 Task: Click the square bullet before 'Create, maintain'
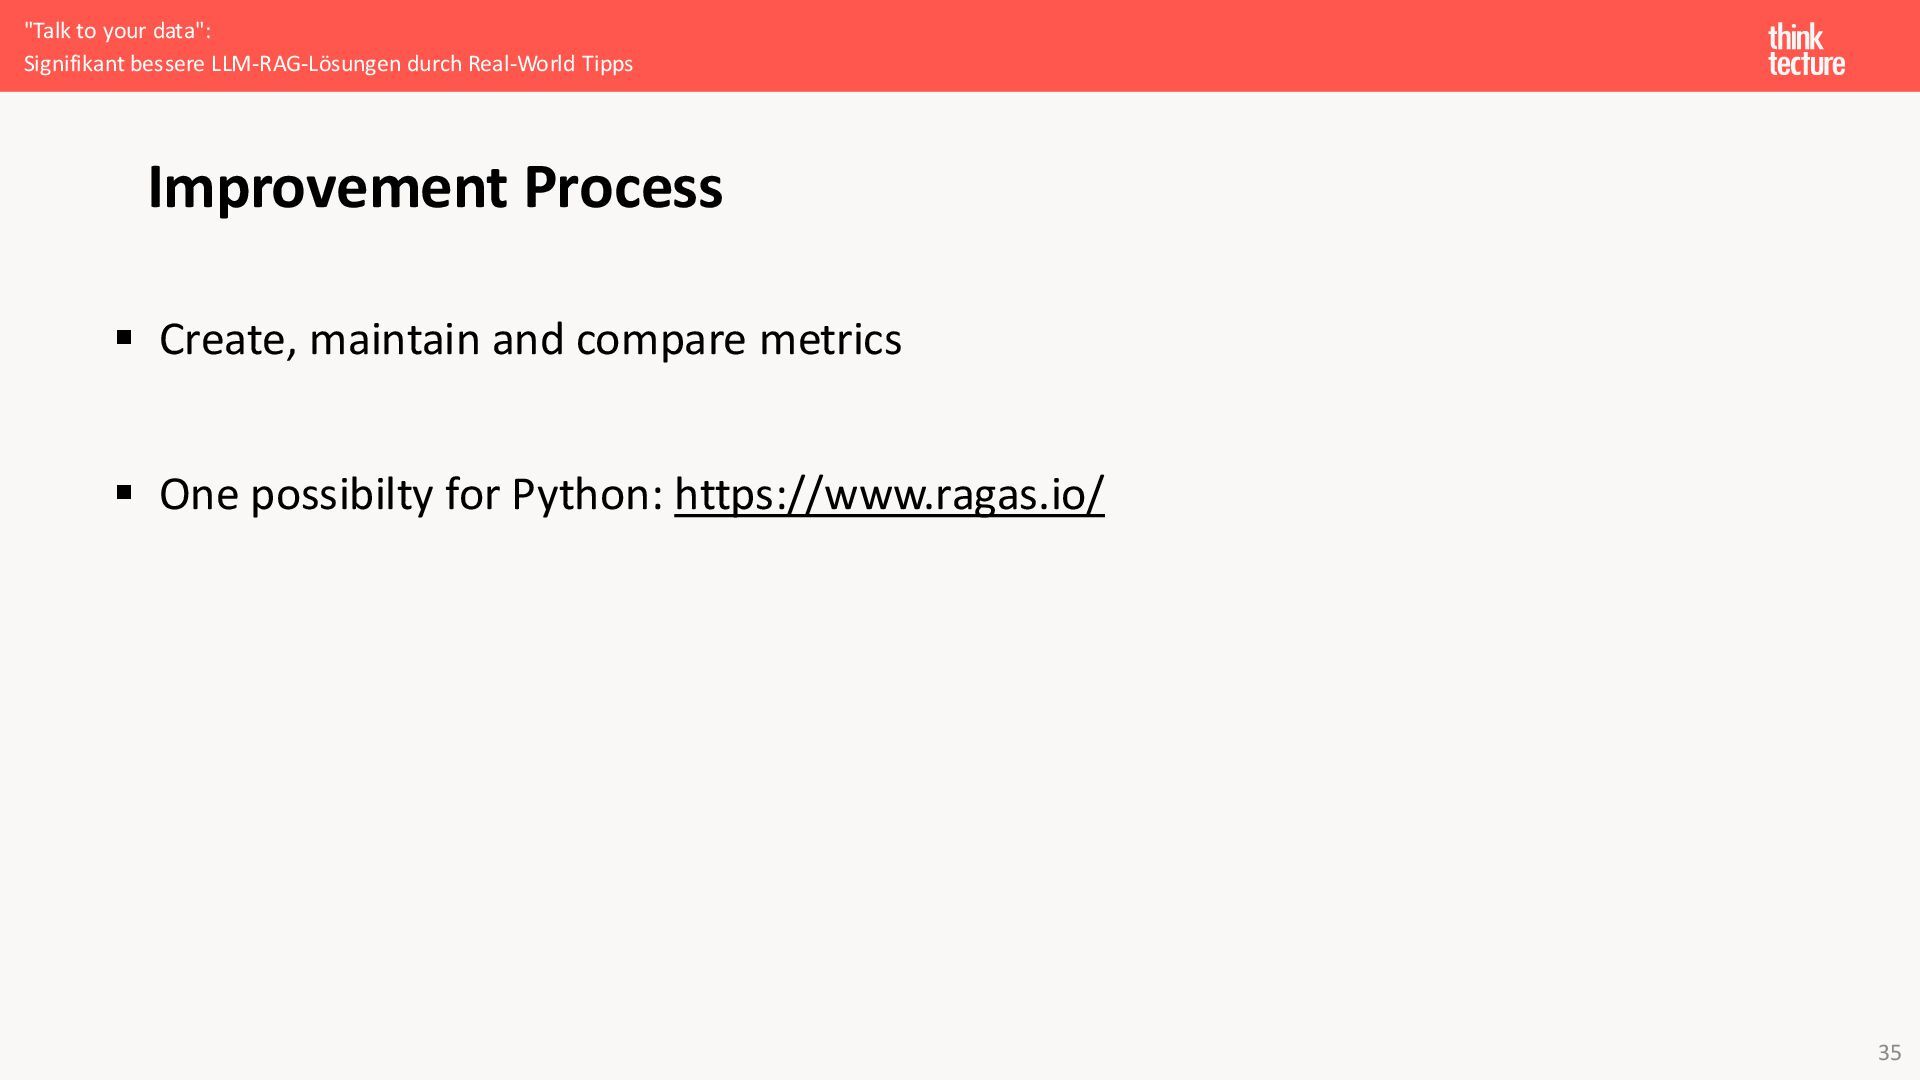(124, 338)
